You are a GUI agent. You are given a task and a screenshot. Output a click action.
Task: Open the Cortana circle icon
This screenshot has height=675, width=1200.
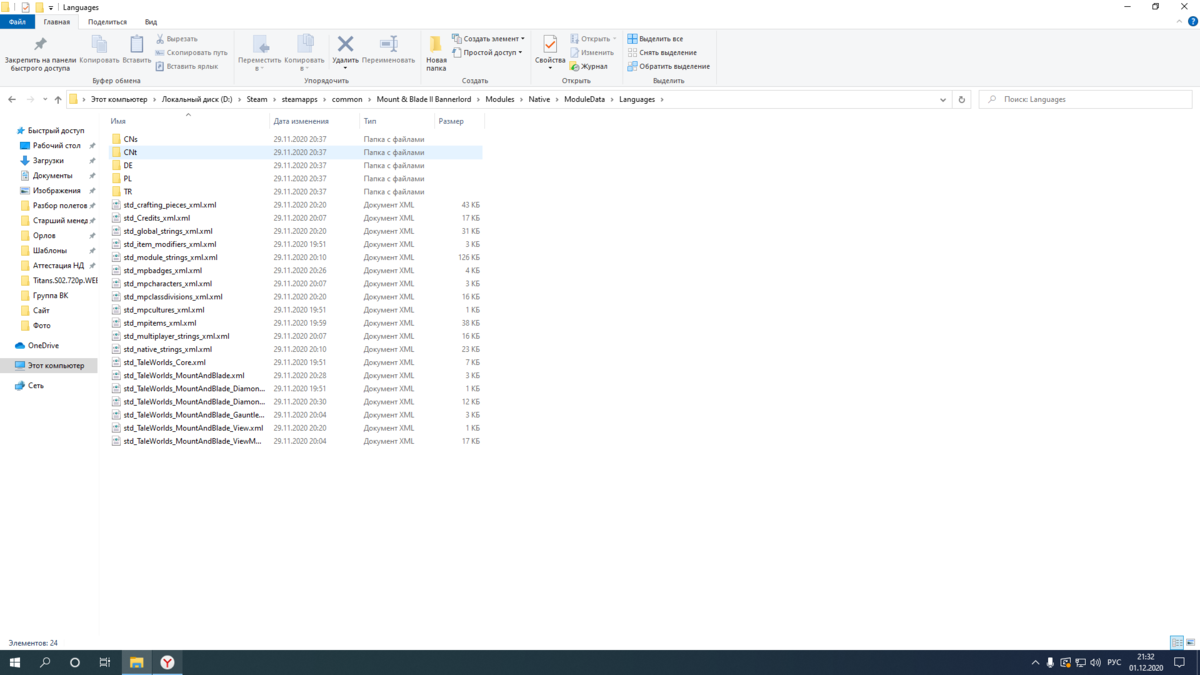tap(75, 662)
